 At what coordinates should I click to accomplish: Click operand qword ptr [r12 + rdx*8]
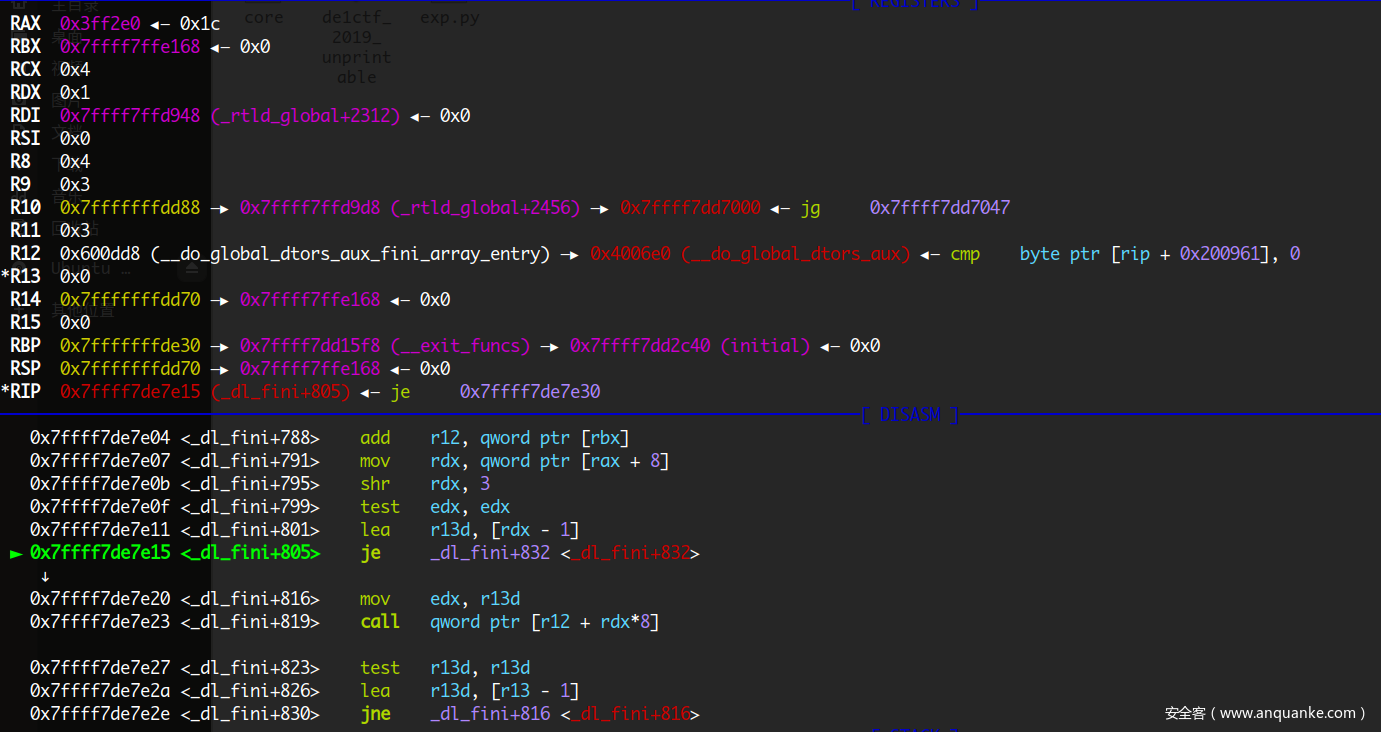[545, 622]
